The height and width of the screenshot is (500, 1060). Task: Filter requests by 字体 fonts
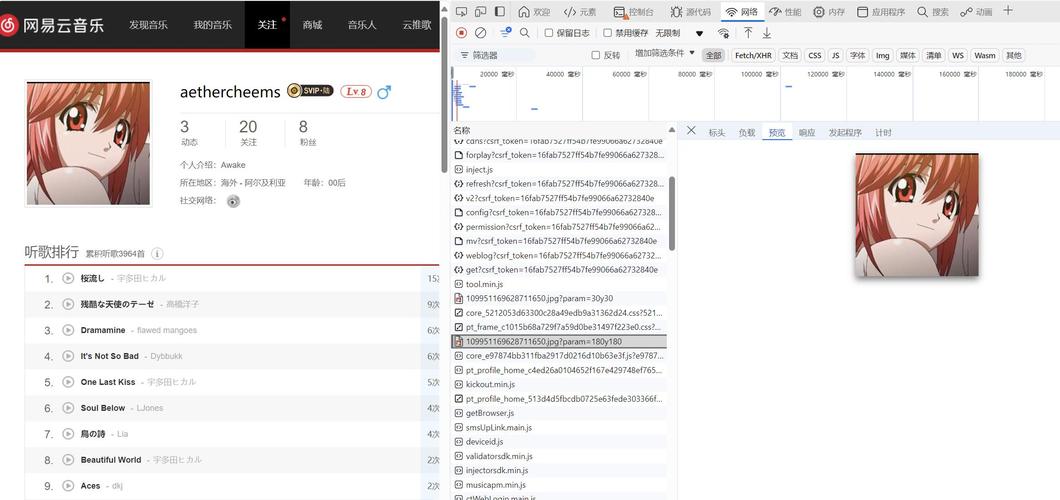tap(857, 55)
